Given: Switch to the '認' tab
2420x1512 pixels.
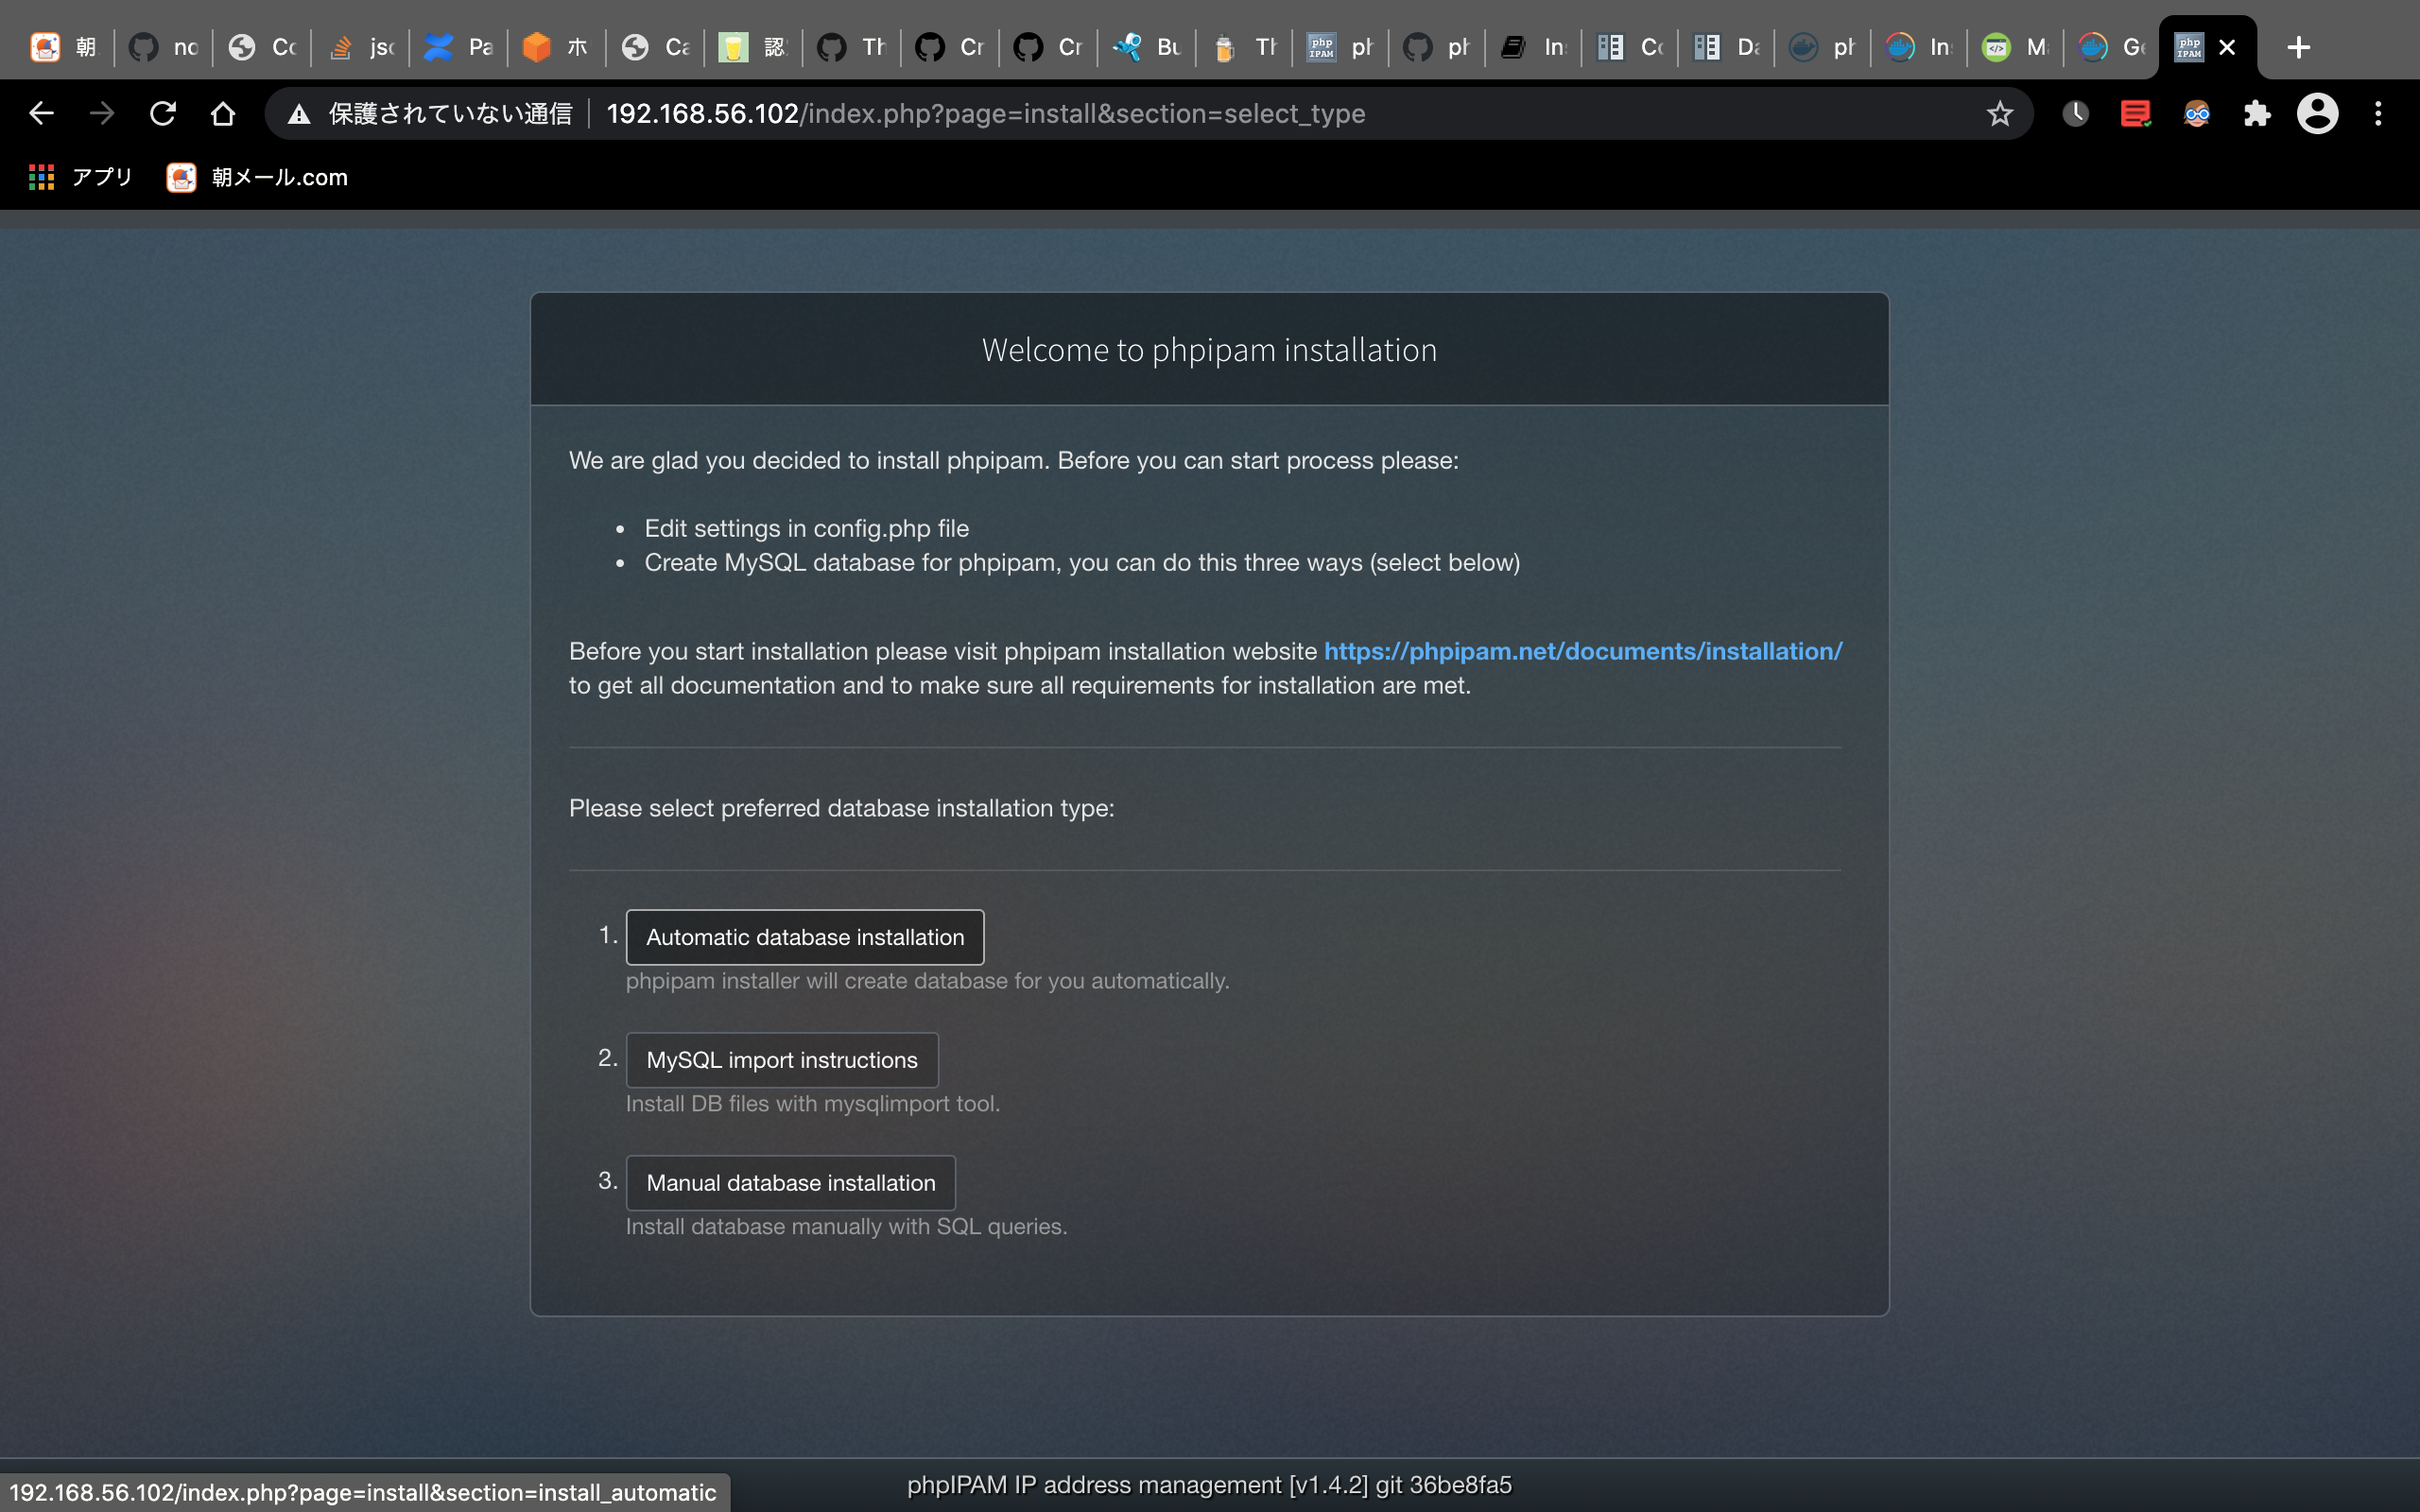Looking at the screenshot, I should click(x=753, y=47).
